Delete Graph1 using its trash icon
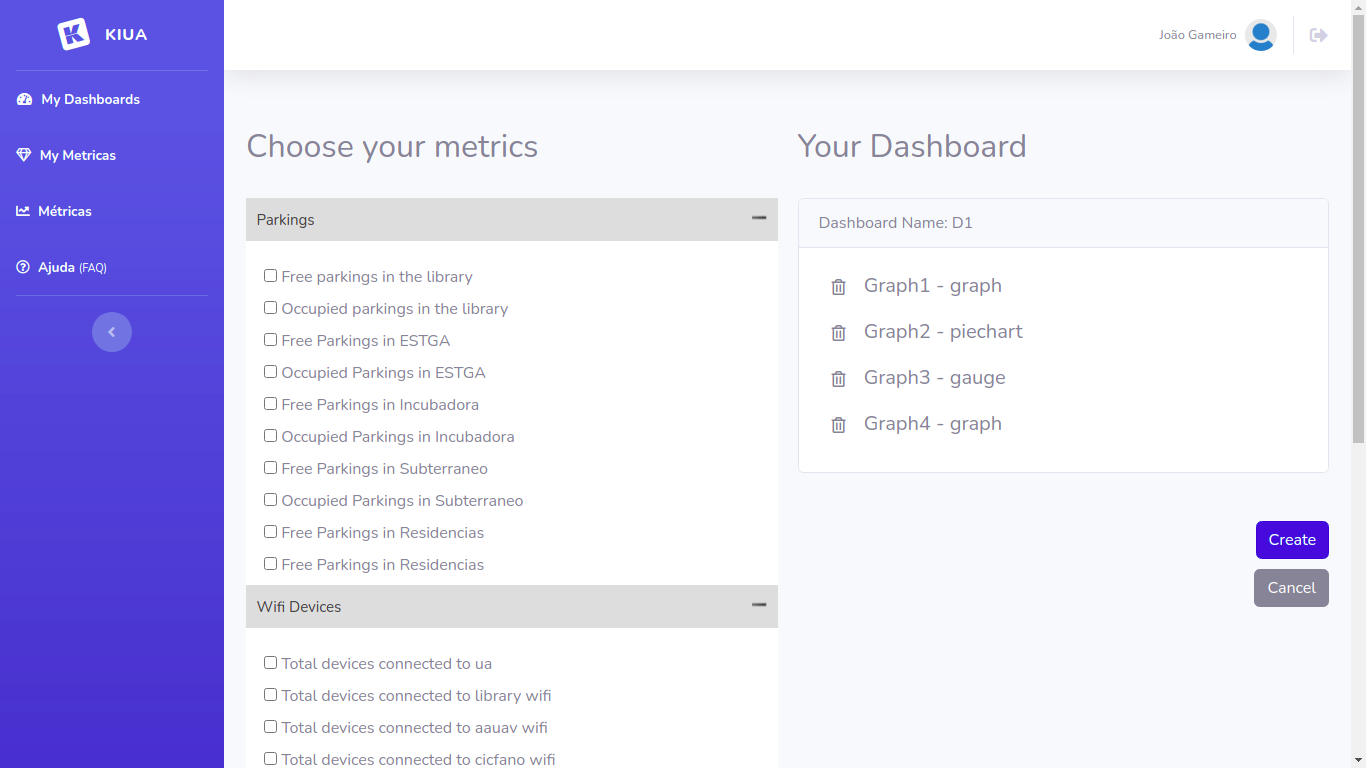 tap(839, 287)
